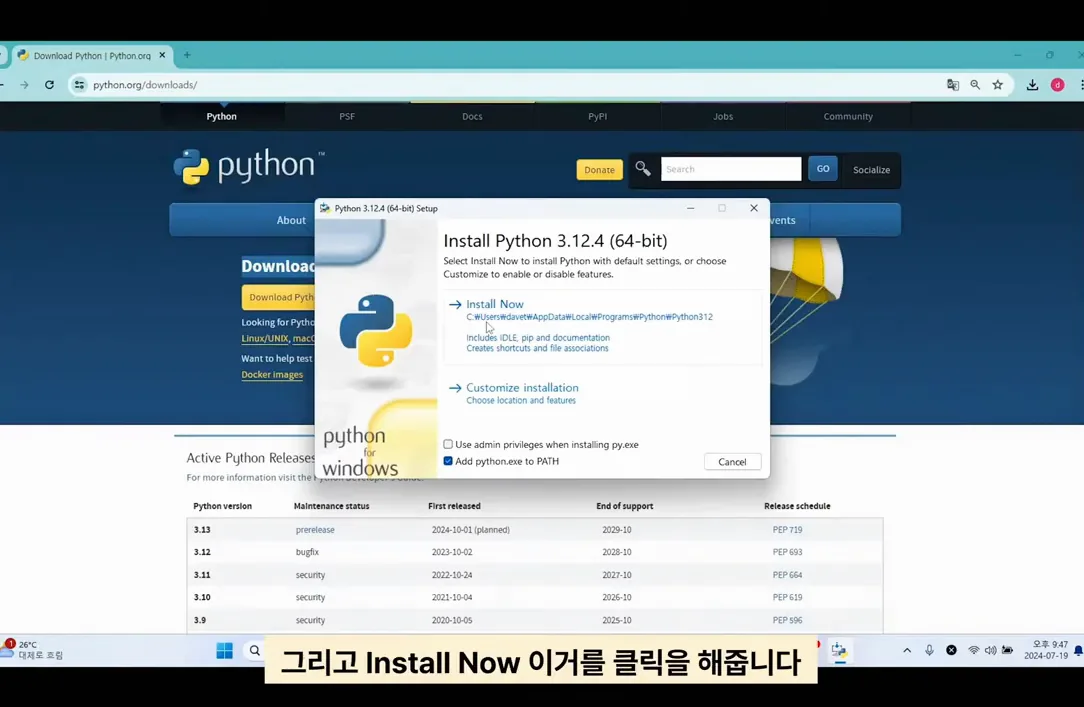Open the PSF top navigation tab
The image size is (1084, 707).
point(347,116)
